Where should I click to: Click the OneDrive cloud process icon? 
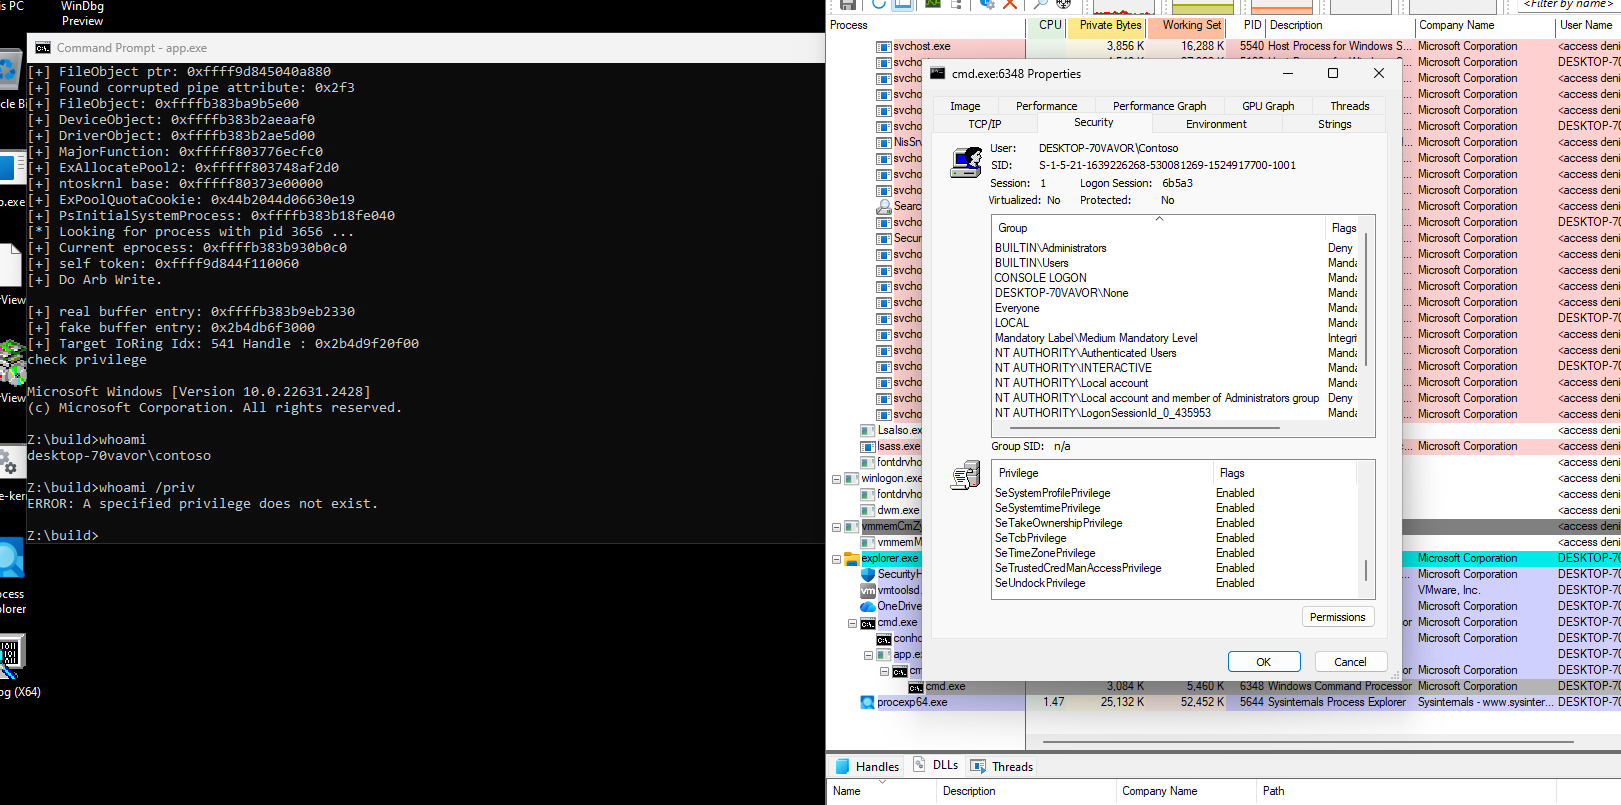(868, 606)
